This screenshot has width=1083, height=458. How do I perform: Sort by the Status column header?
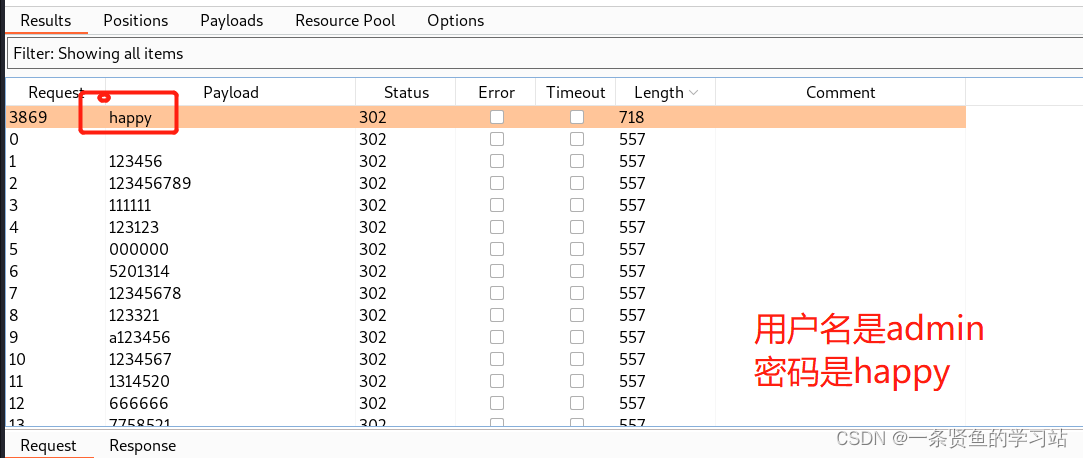[406, 93]
